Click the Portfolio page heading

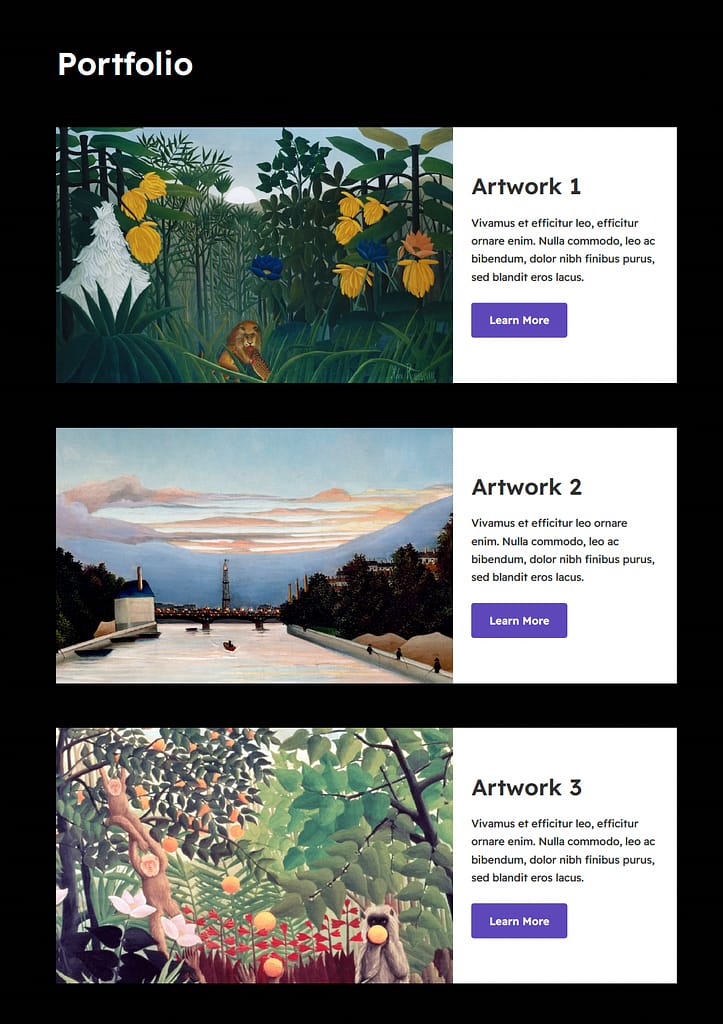[125, 64]
